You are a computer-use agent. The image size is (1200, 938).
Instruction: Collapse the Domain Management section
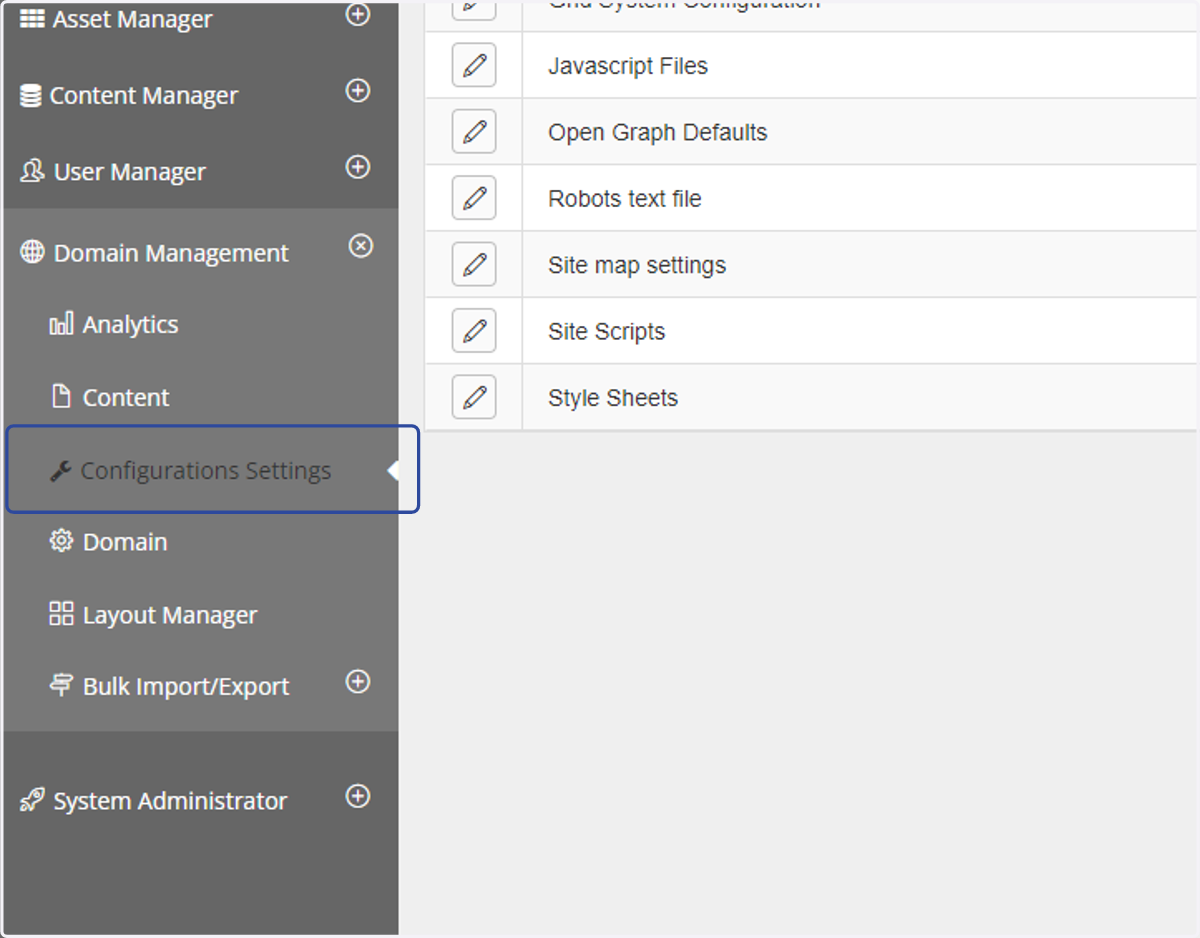tap(361, 246)
